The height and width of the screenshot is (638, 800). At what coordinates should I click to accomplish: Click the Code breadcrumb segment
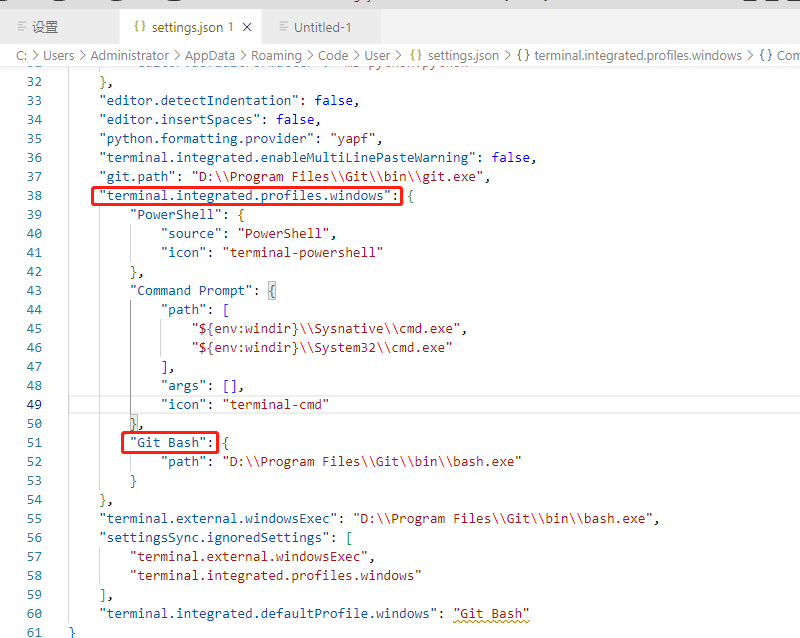point(333,55)
